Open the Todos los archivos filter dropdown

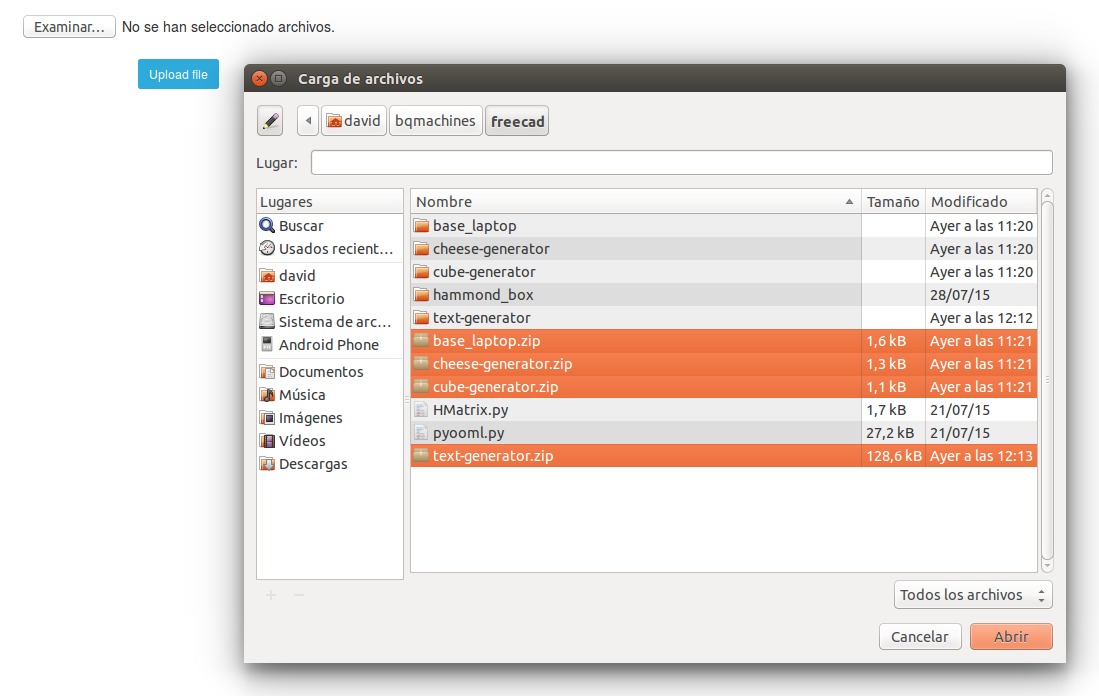(x=973, y=594)
